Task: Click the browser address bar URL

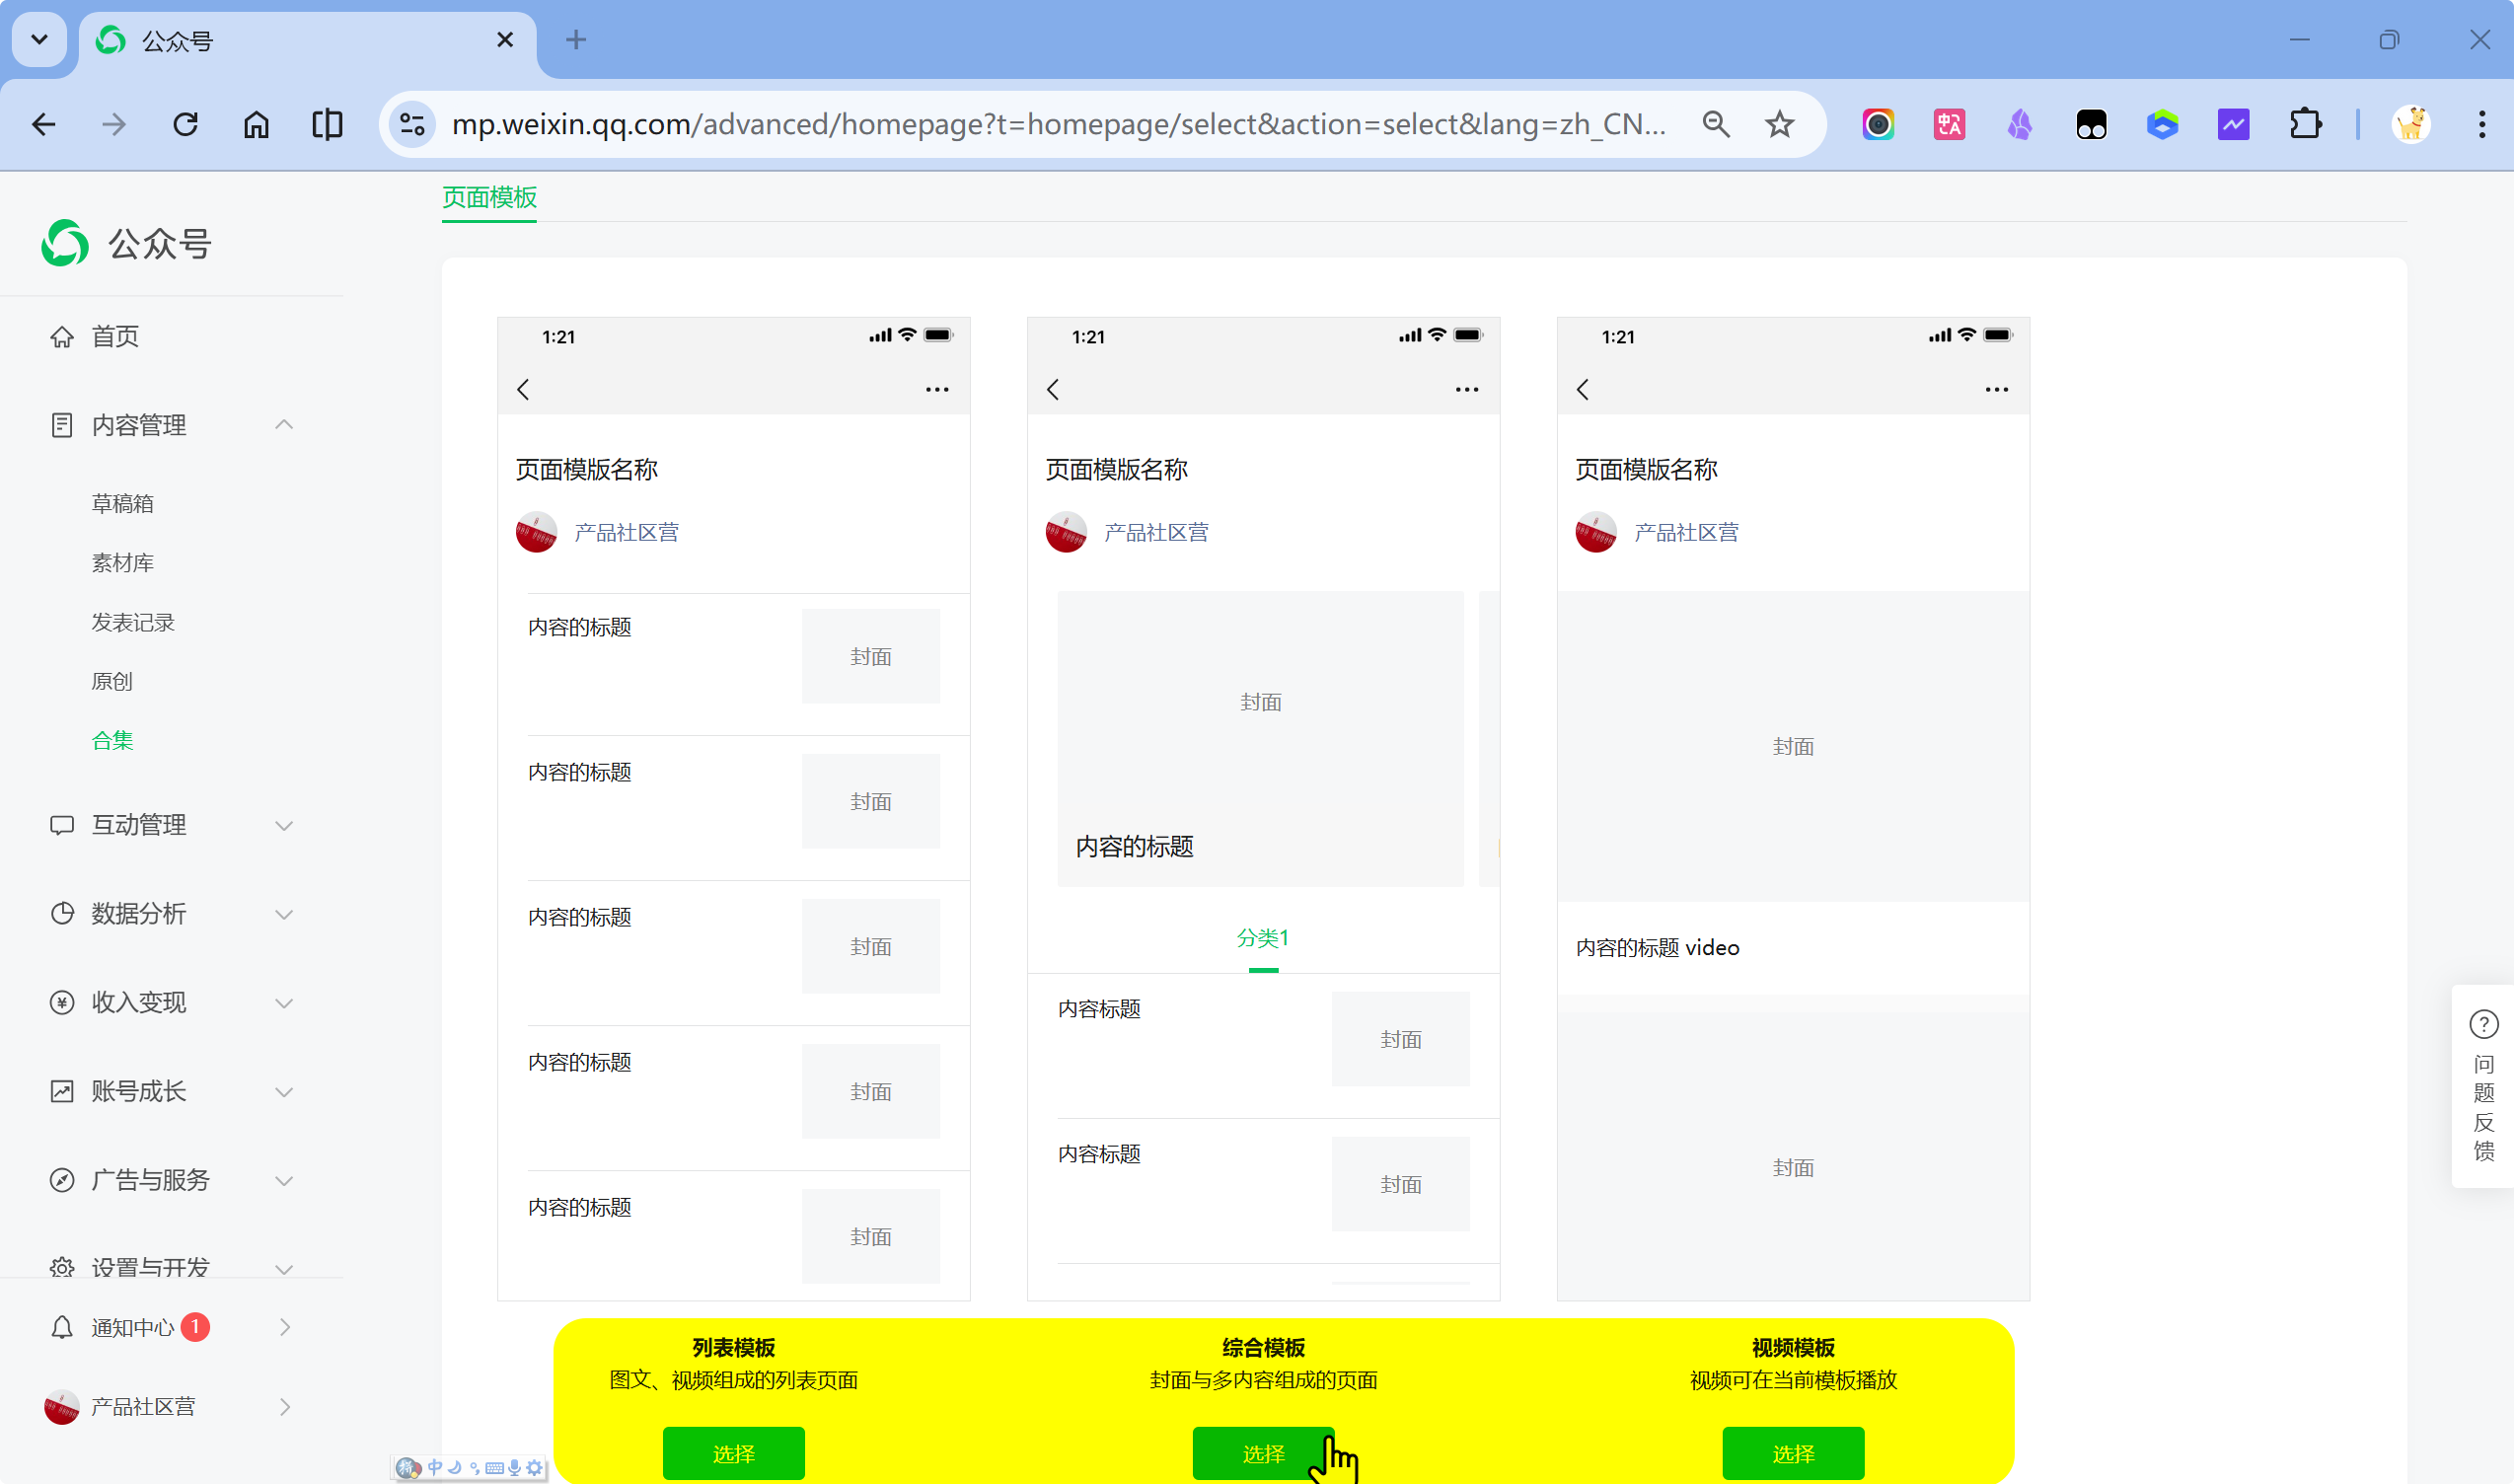Action: [x=1057, y=124]
